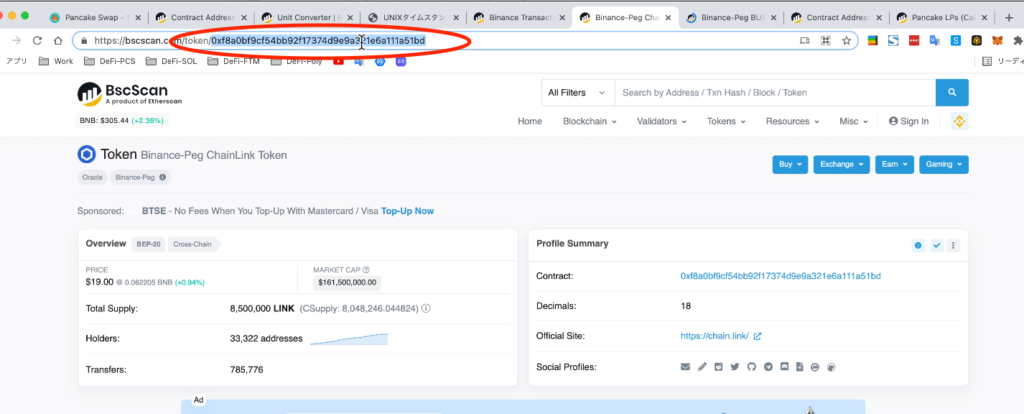Viewport: 1024px width, 414px height.
Task: Click the browser extensions puzzle icon
Action: pyautogui.click(x=1017, y=40)
